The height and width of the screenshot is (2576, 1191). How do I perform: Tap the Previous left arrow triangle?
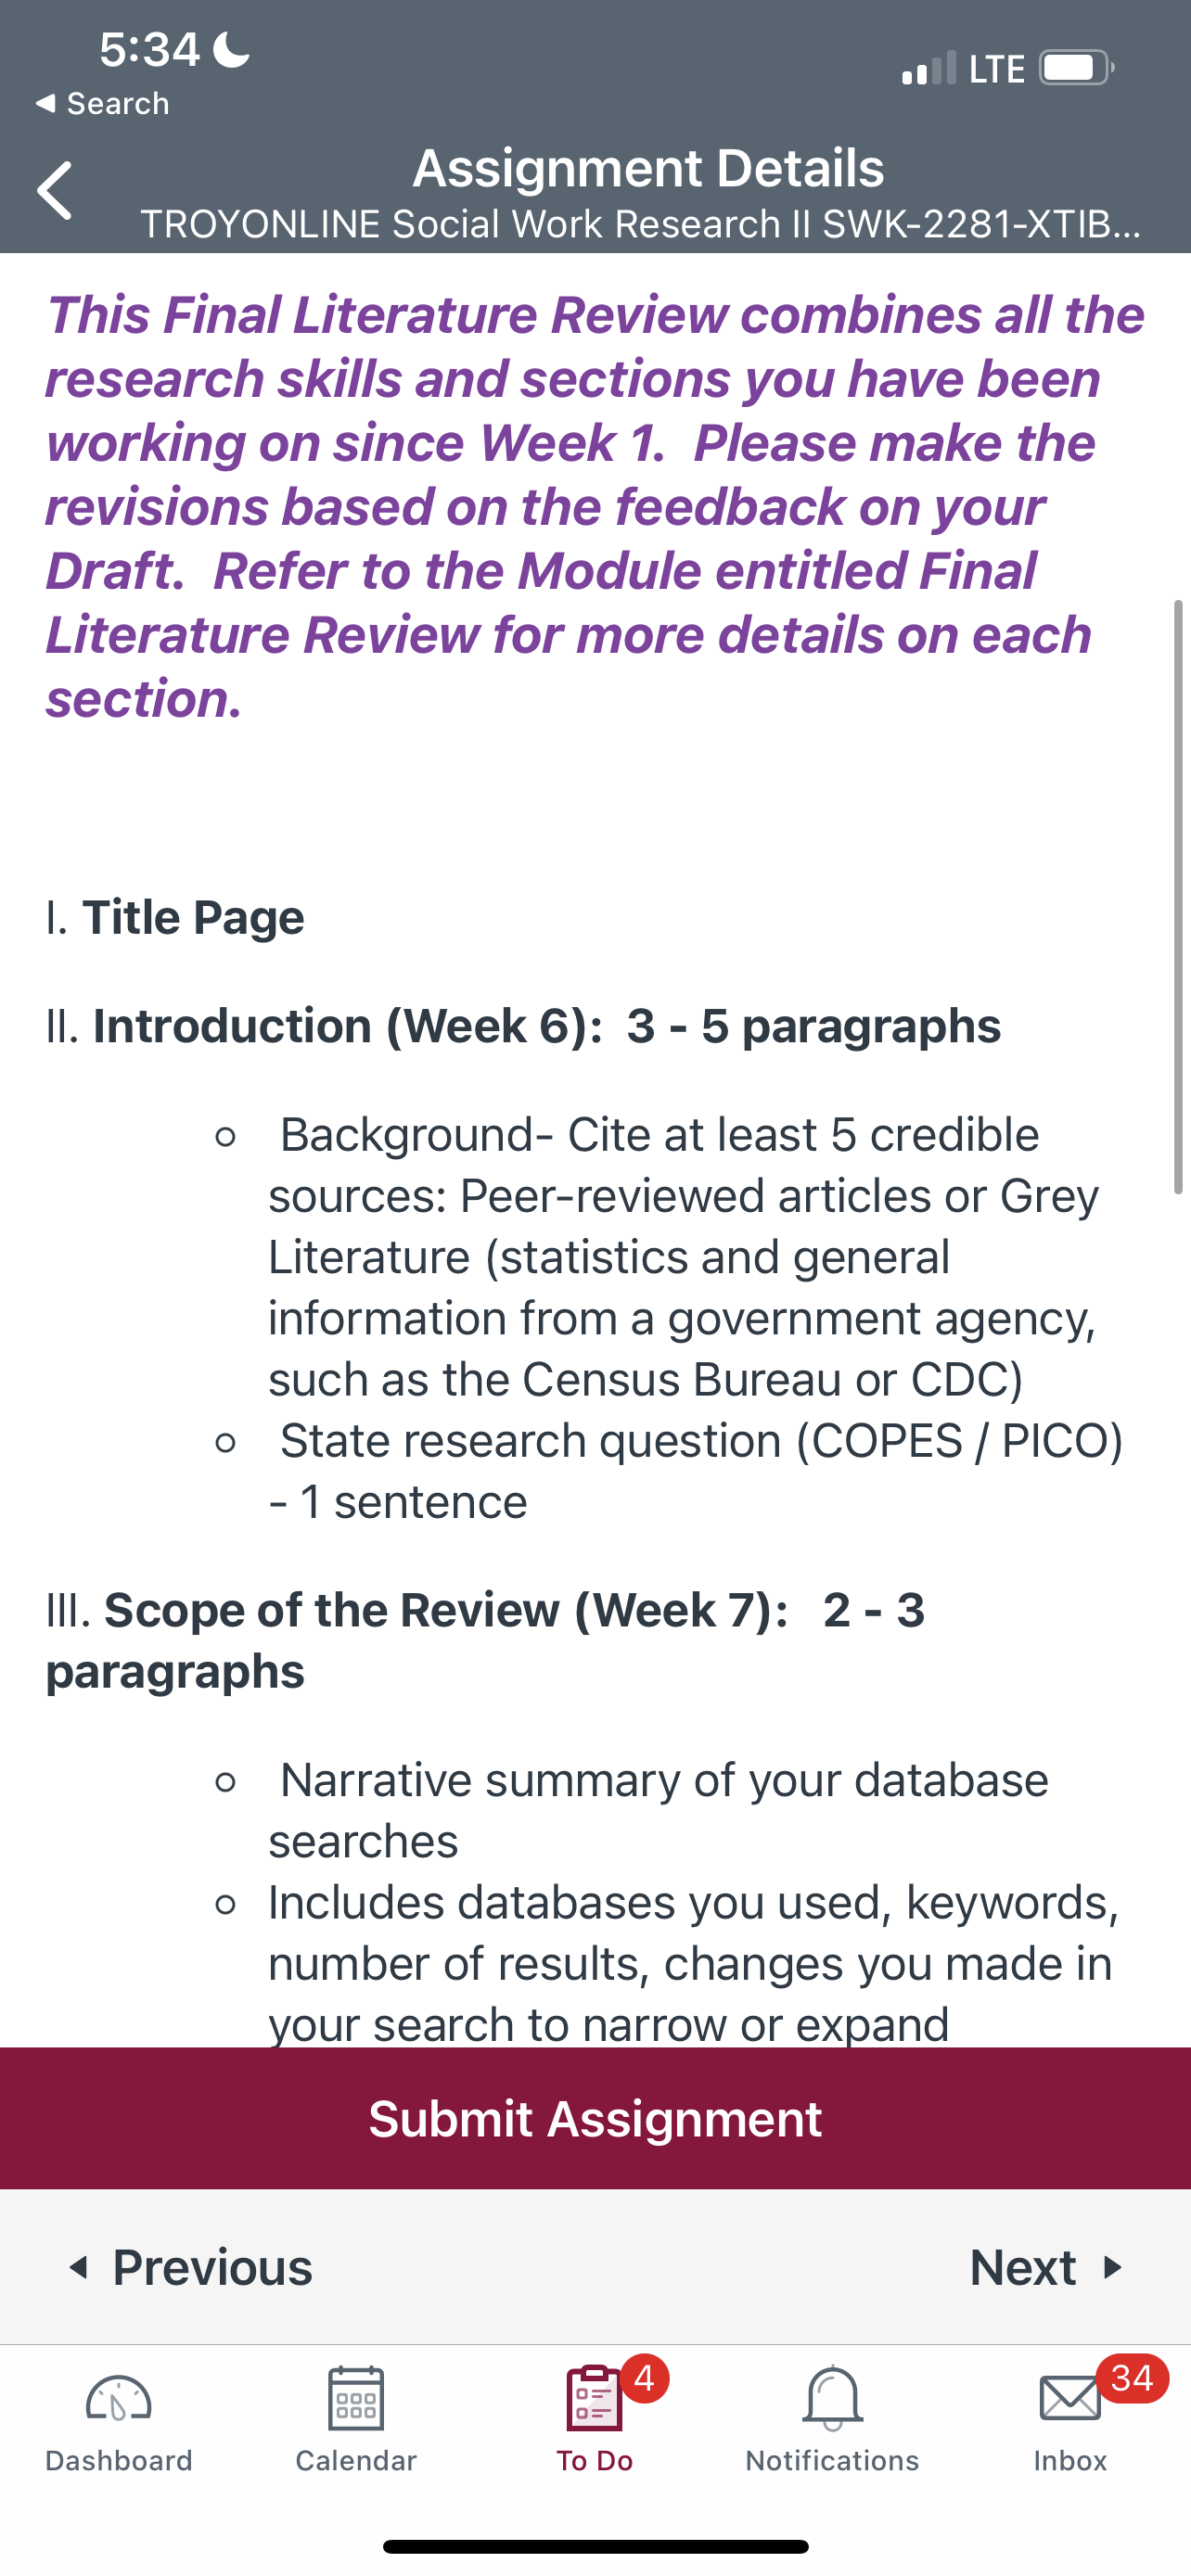(x=78, y=2267)
